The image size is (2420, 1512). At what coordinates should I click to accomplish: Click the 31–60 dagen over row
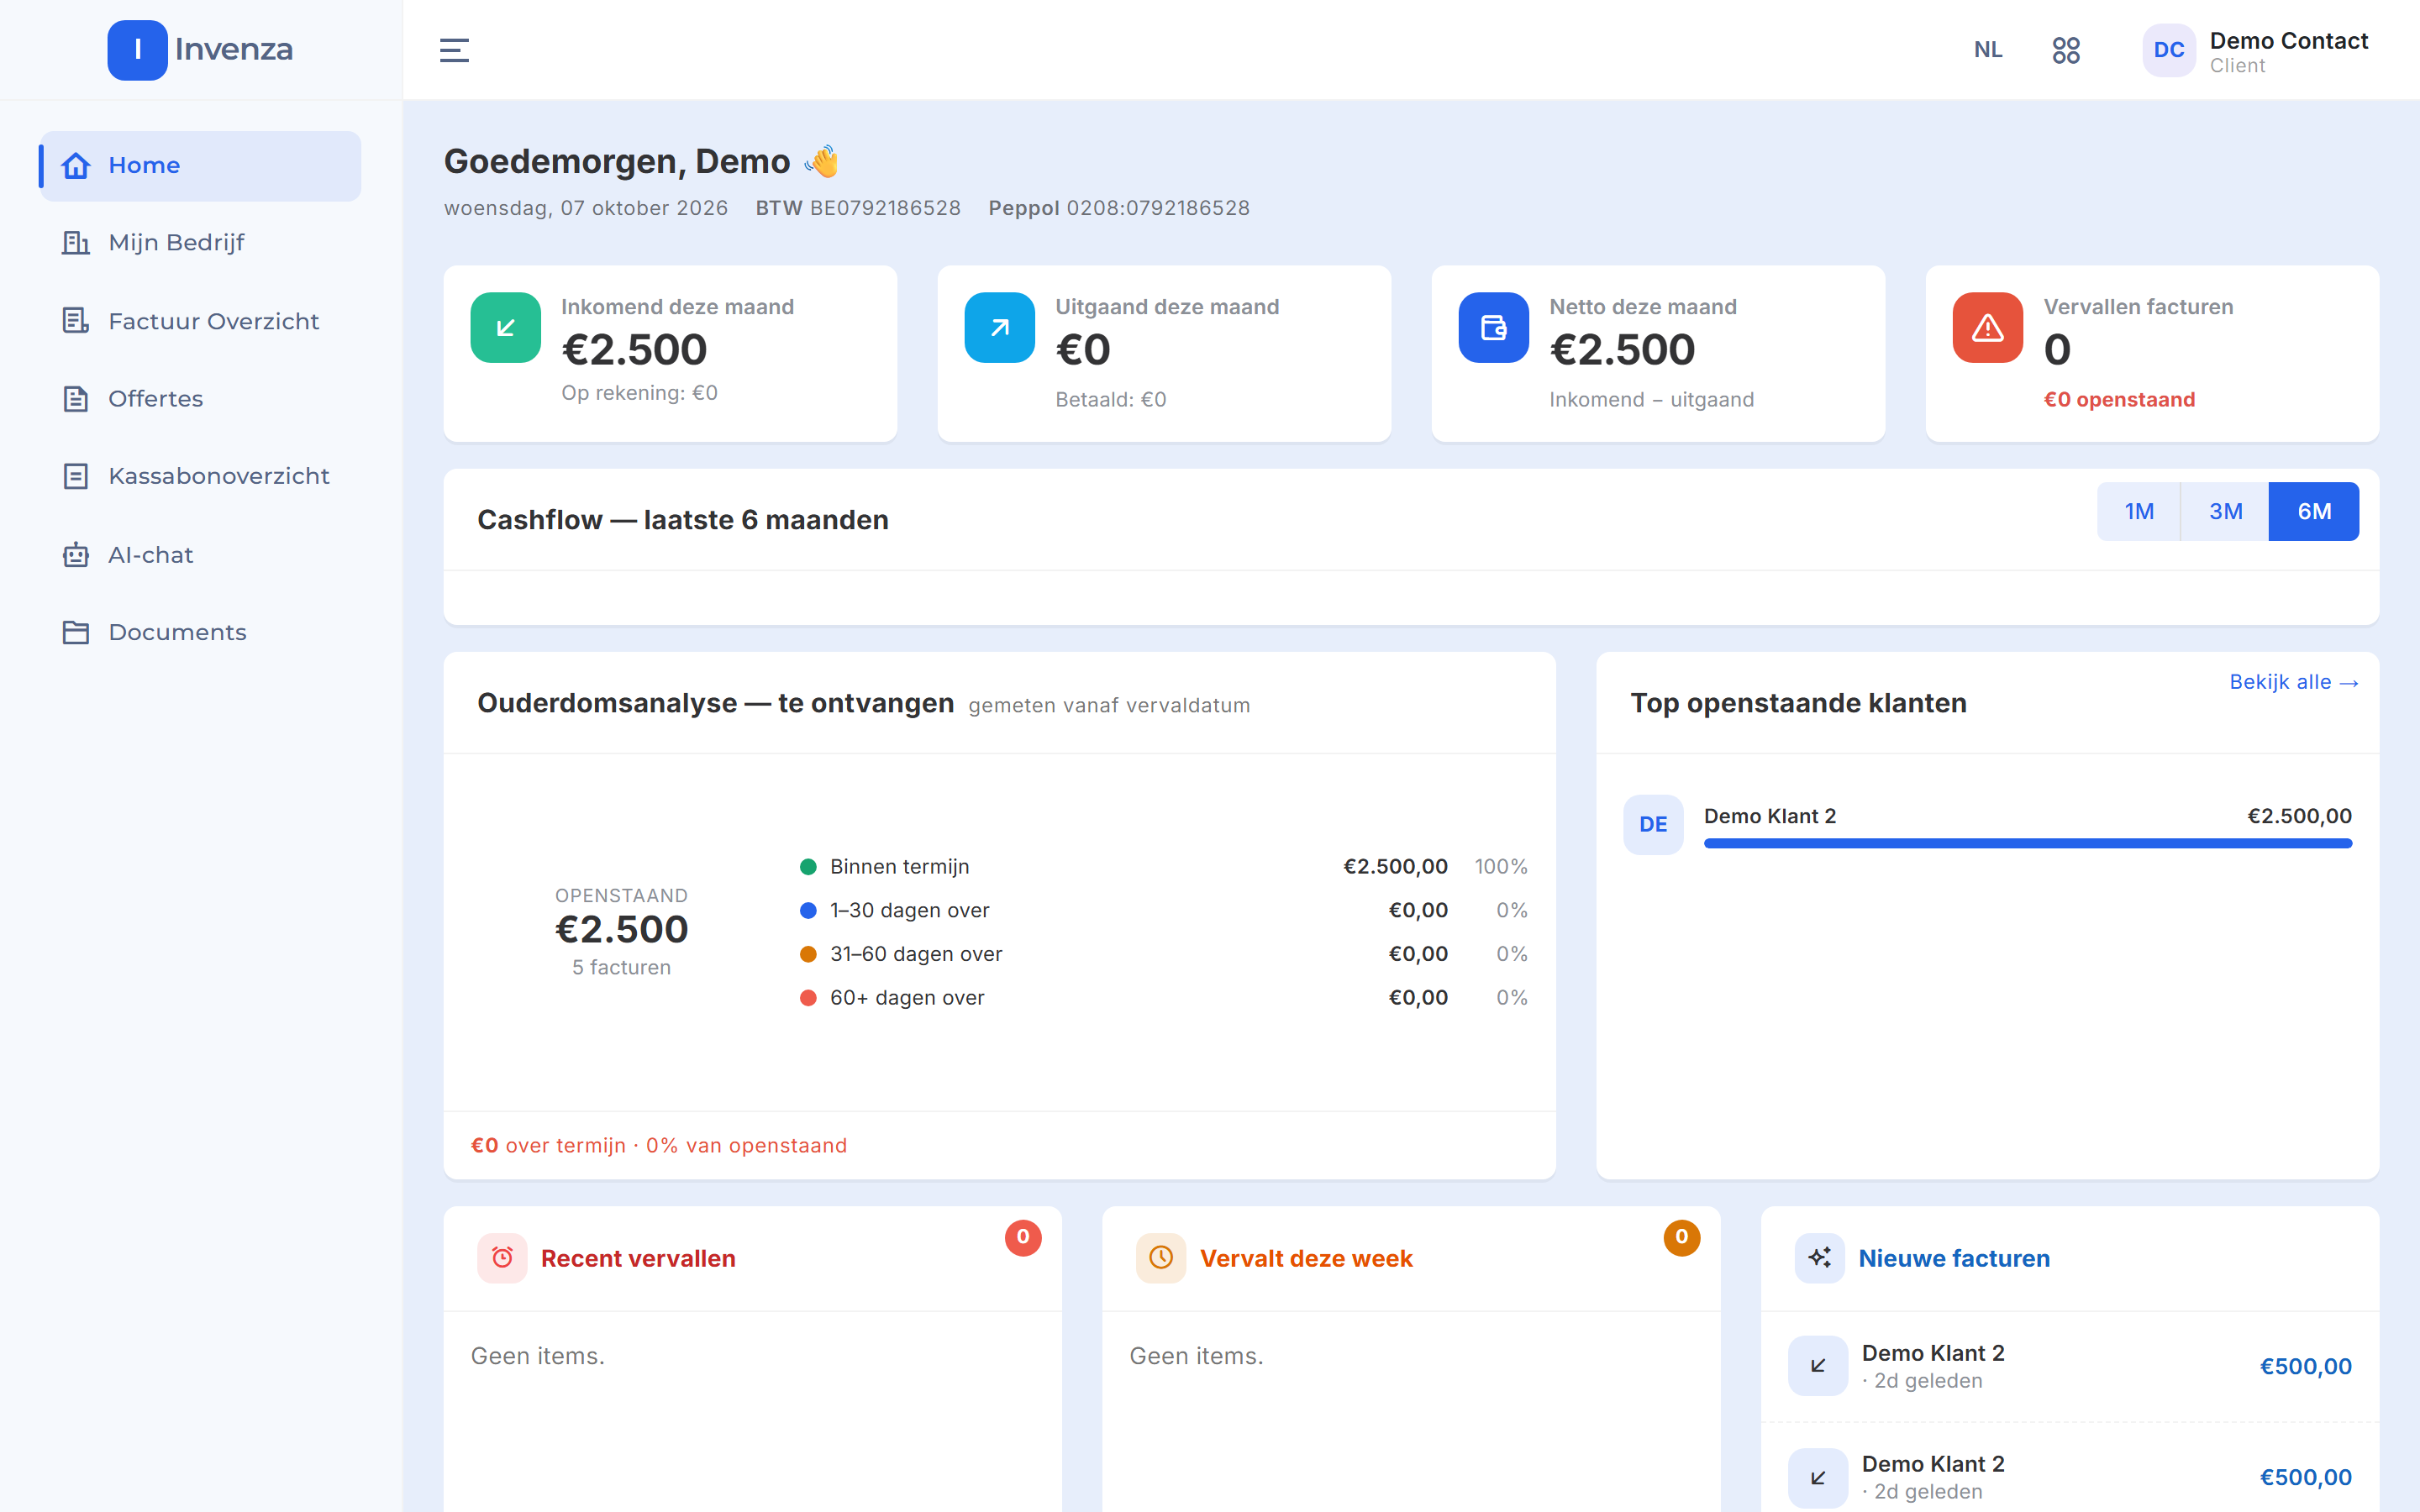1164,954
